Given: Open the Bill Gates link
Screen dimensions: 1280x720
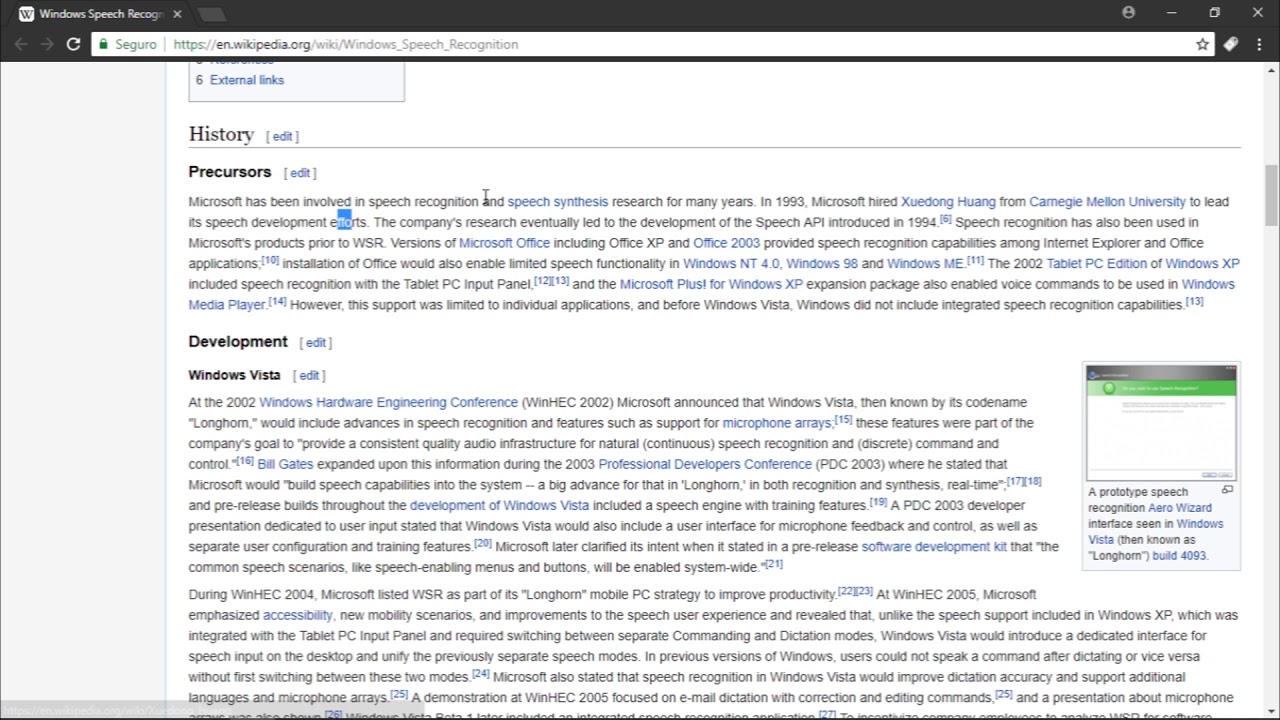Looking at the screenshot, I should coord(285,464).
